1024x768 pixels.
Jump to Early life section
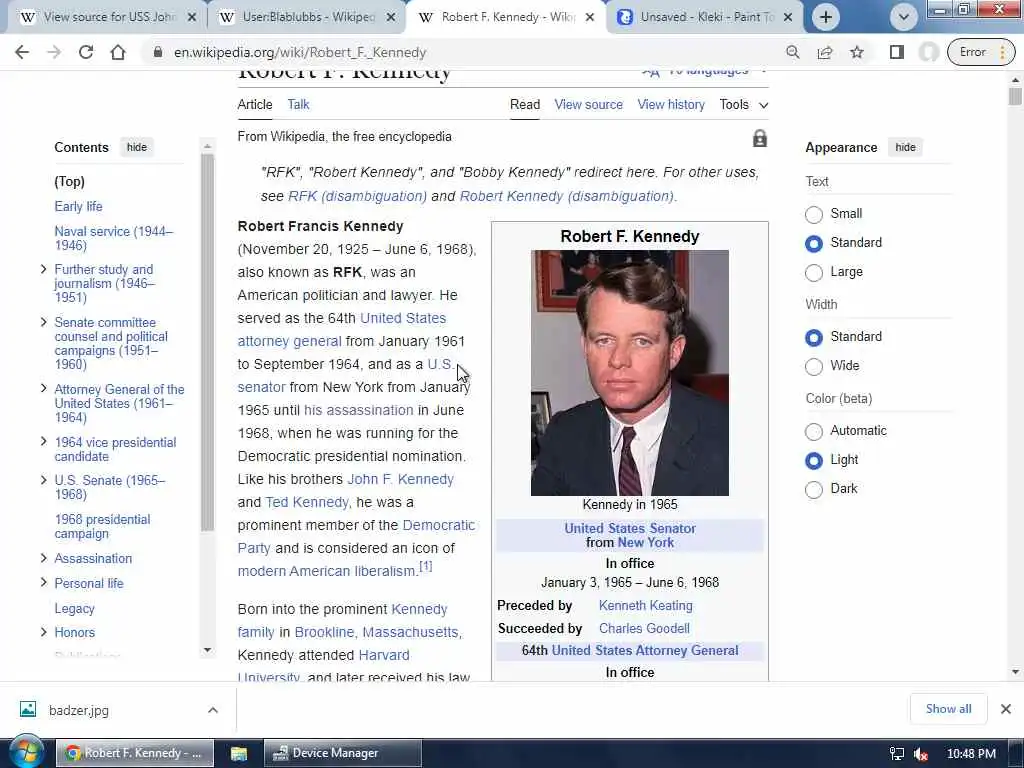click(x=78, y=206)
